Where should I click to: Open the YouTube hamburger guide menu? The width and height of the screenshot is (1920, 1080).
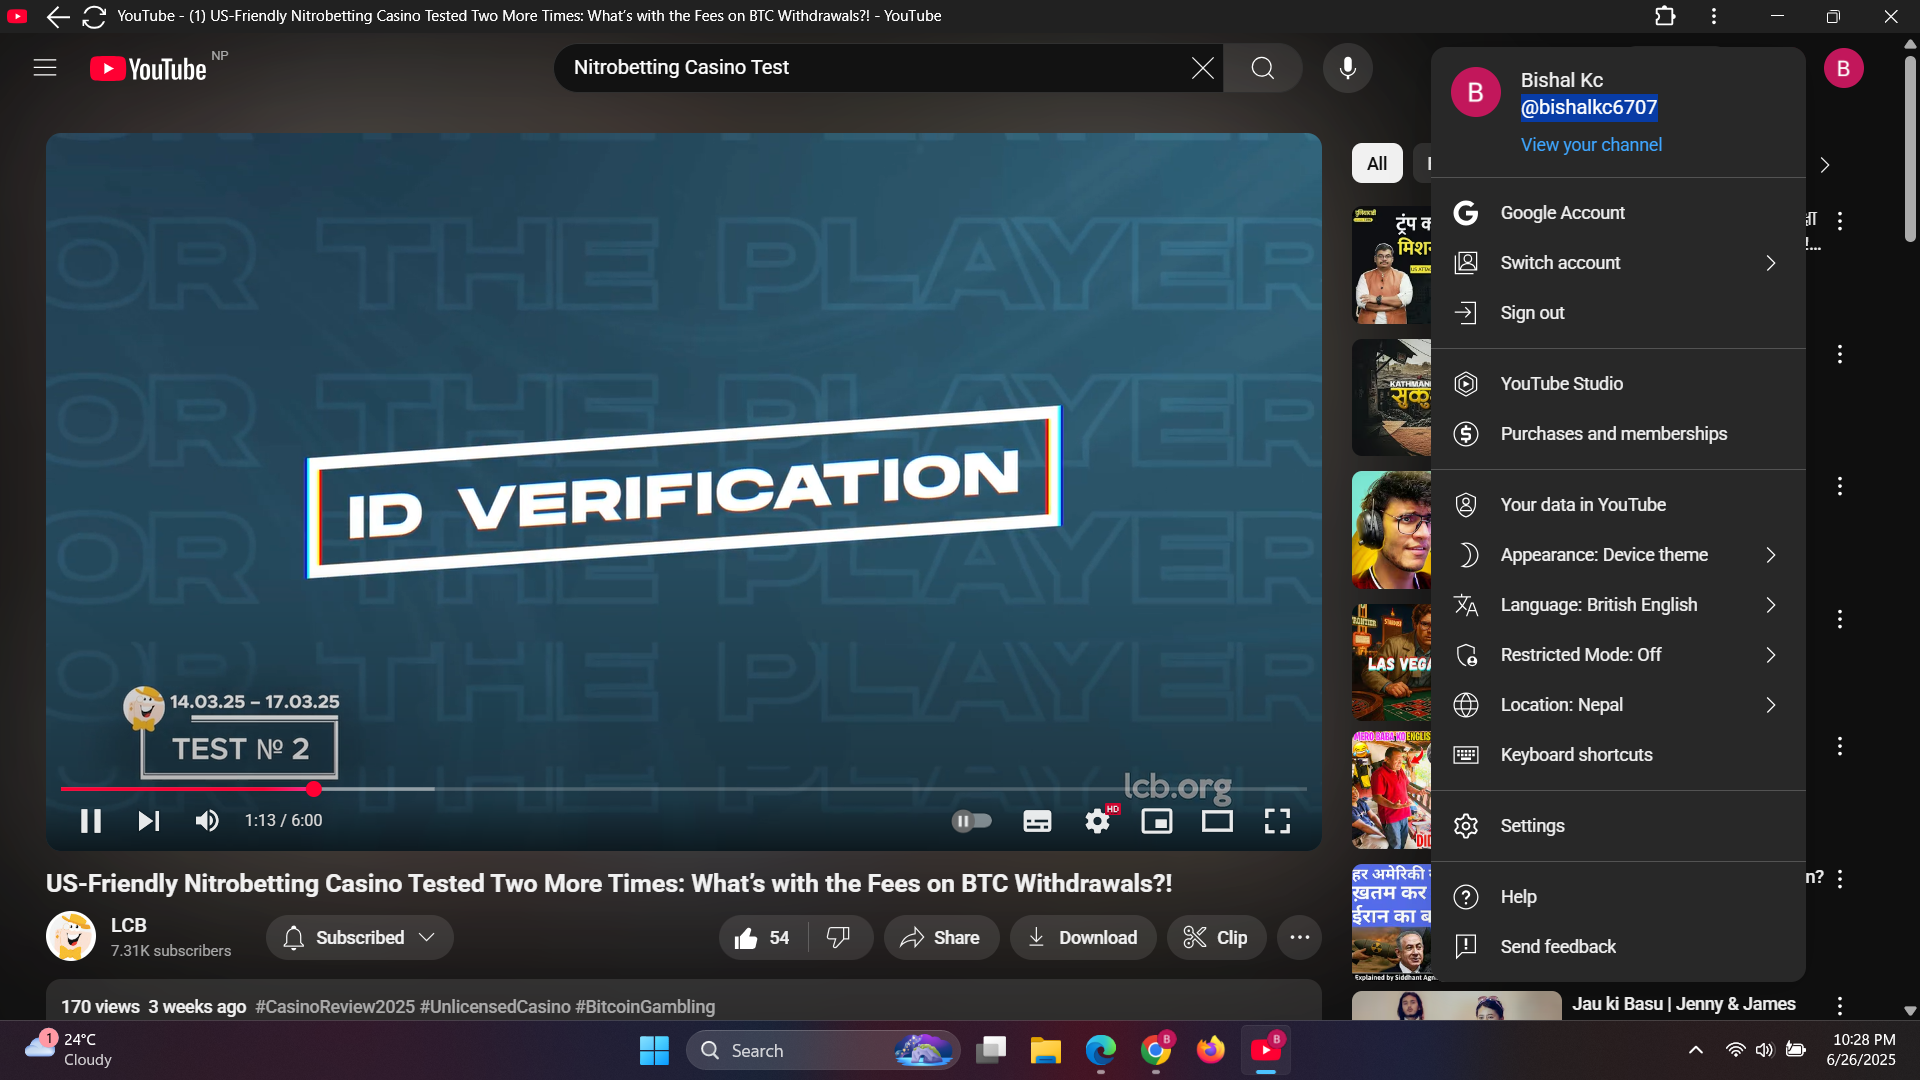click(x=45, y=68)
